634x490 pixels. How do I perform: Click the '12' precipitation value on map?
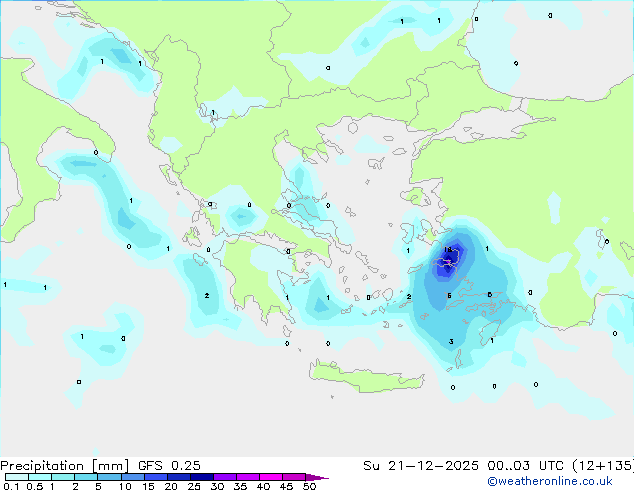pos(448,249)
